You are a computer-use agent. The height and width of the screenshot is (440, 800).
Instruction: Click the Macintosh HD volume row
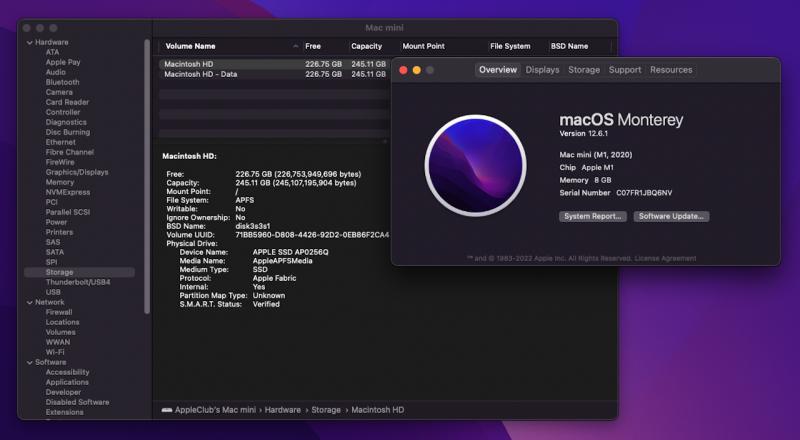pos(276,64)
